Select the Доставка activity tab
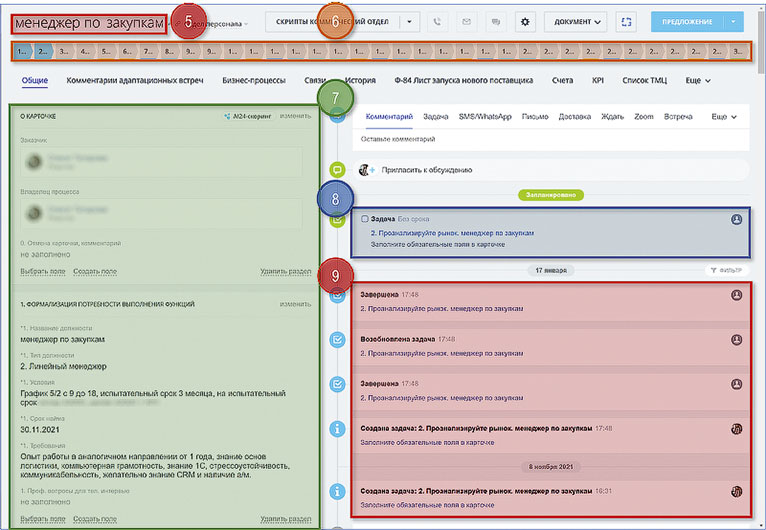This screenshot has width=766, height=530. pos(574,117)
